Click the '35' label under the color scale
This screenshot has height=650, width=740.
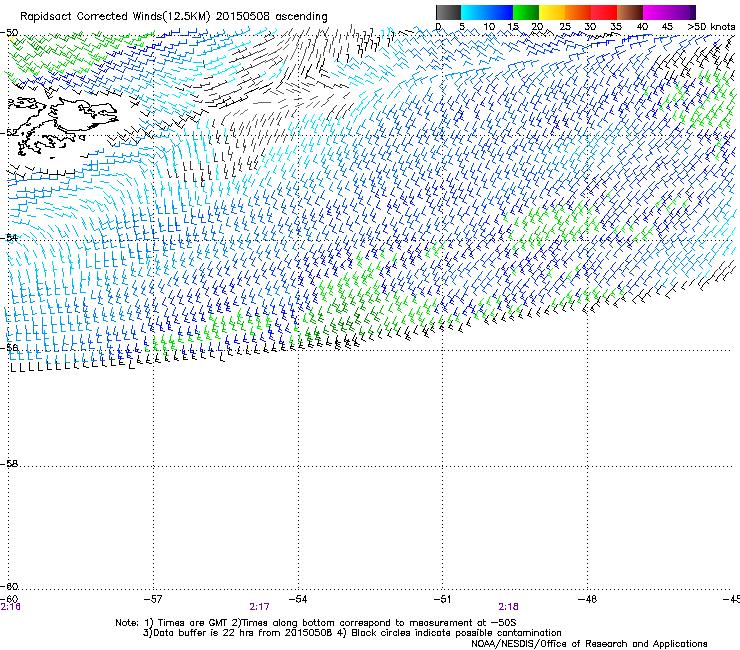point(616,26)
